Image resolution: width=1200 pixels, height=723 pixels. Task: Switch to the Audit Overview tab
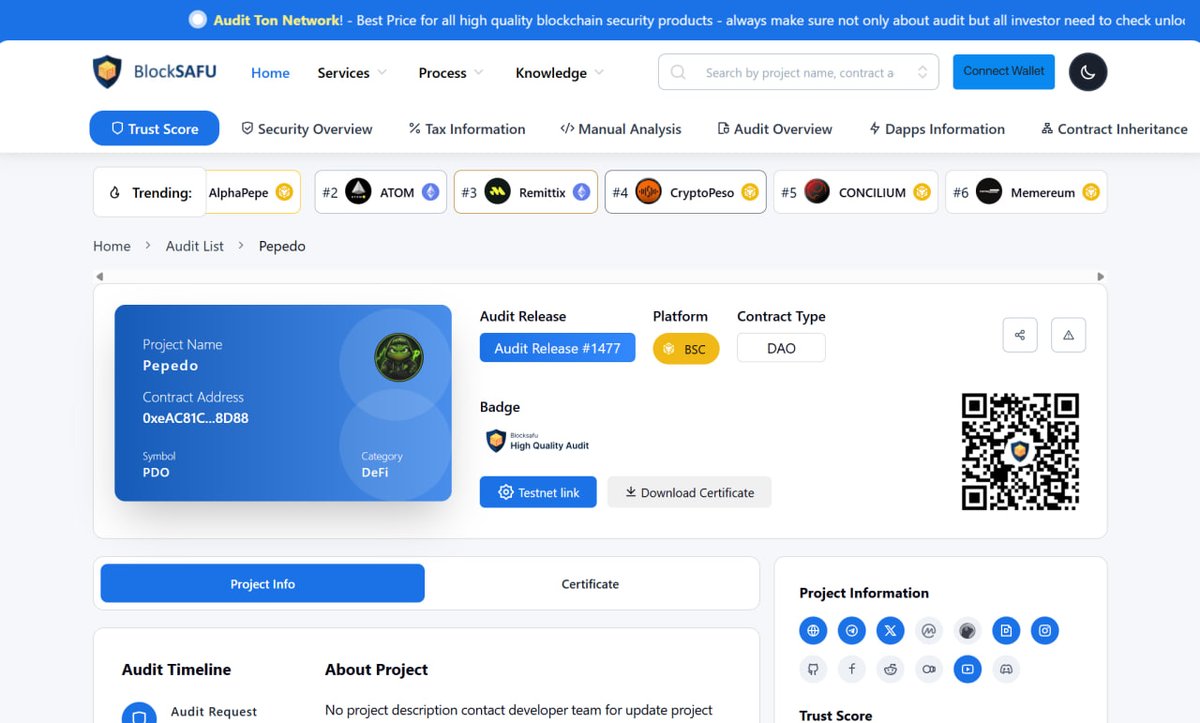(x=775, y=129)
